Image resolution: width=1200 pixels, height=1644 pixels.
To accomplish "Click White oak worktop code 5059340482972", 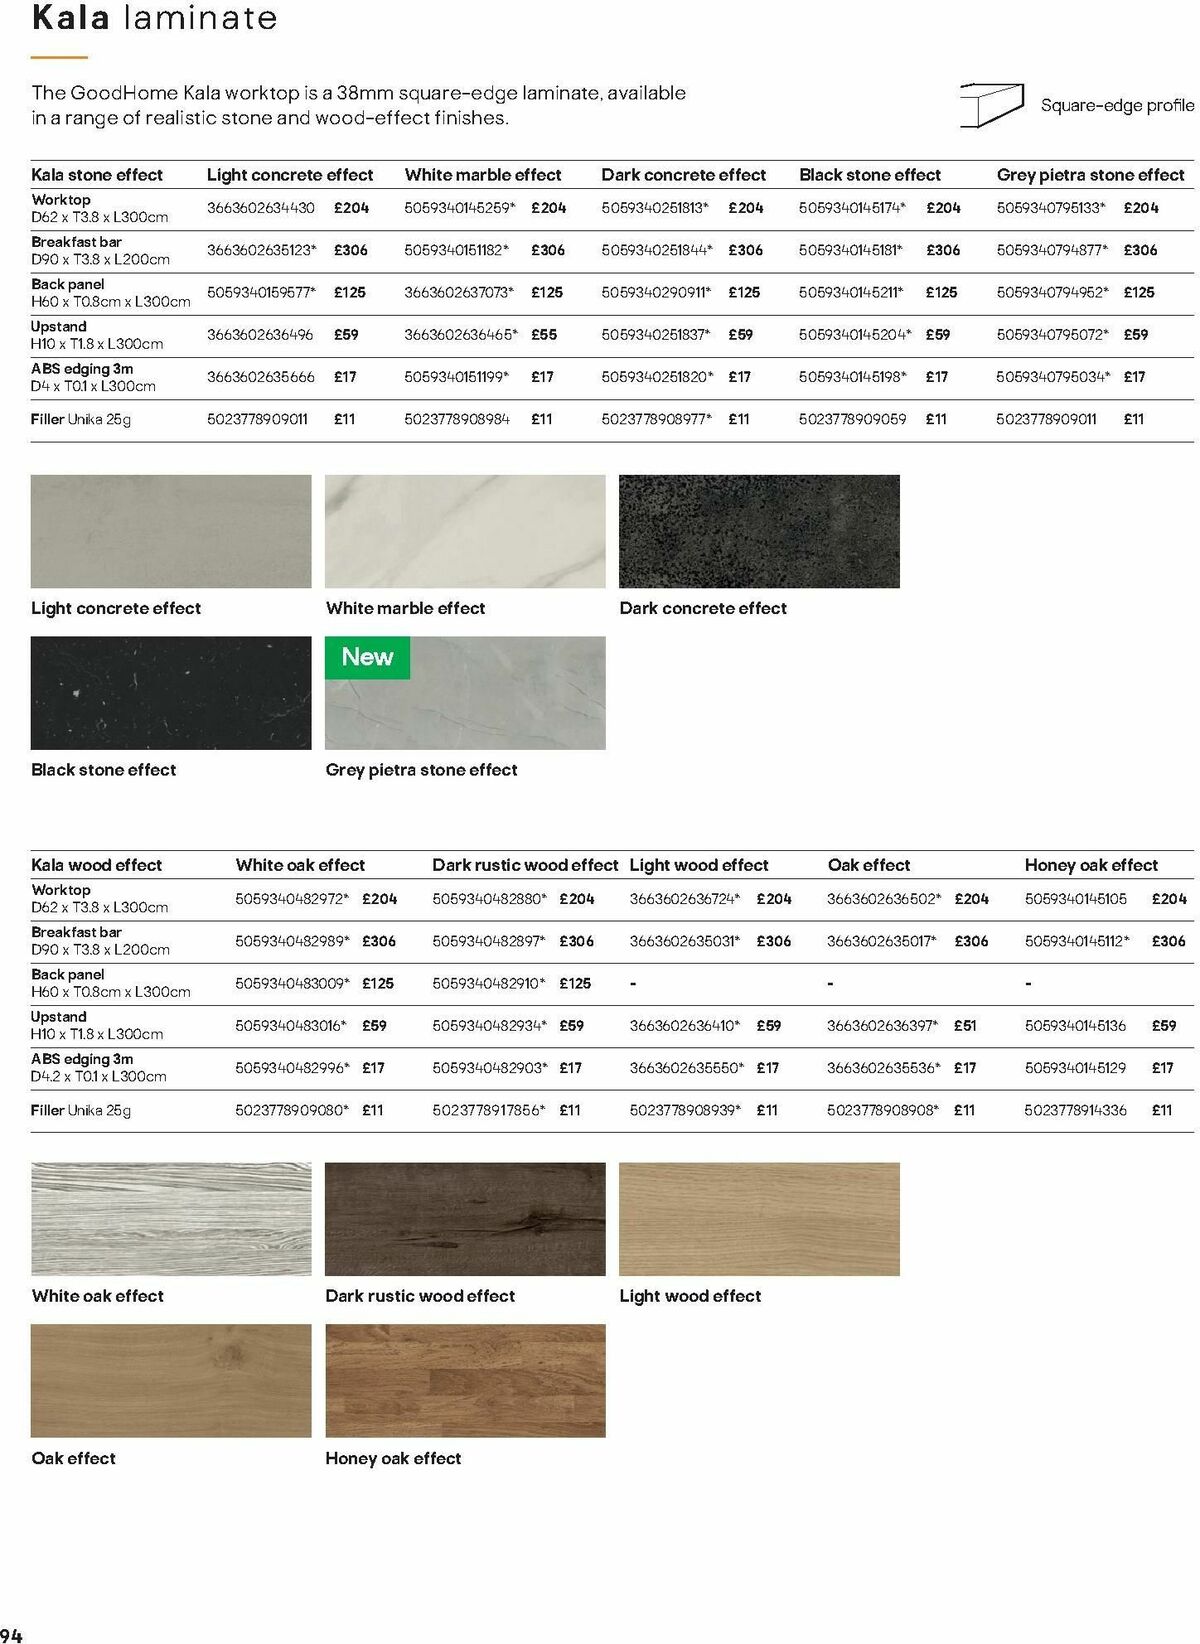I will coord(292,899).
